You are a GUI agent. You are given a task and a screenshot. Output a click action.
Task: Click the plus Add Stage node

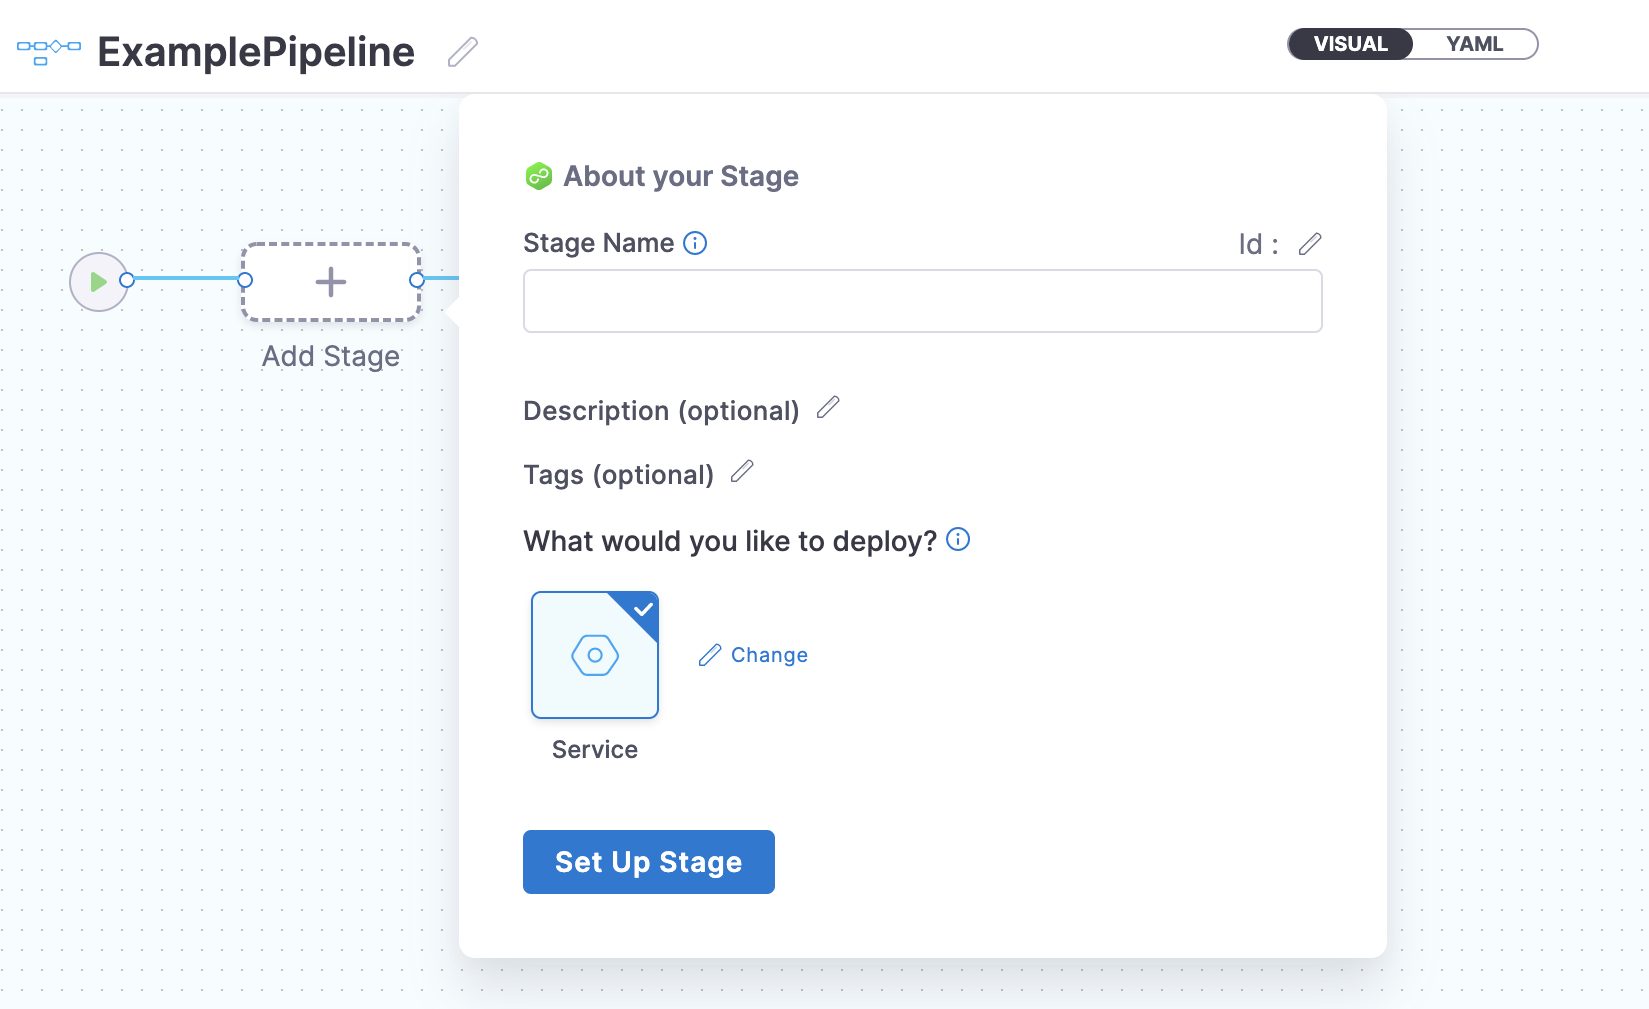coord(331,282)
